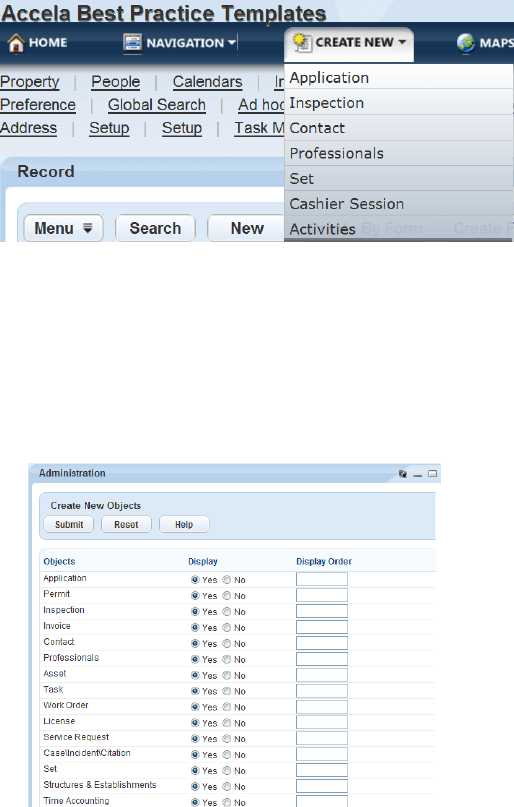Screen dimensions: 514x807
Task: Click the Objects column header
Action: point(59,562)
